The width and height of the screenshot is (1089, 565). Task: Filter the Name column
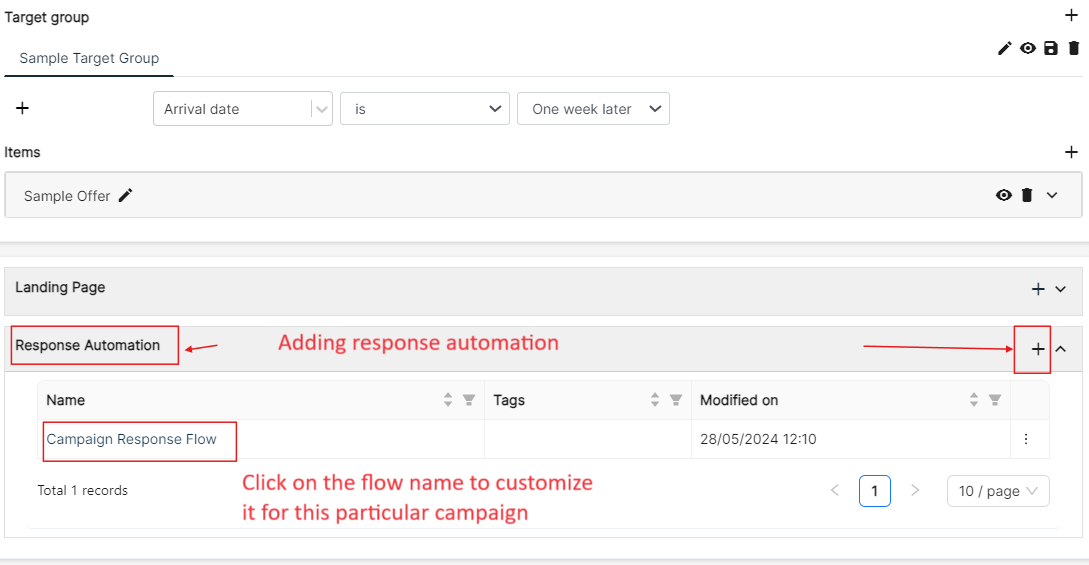pos(469,400)
